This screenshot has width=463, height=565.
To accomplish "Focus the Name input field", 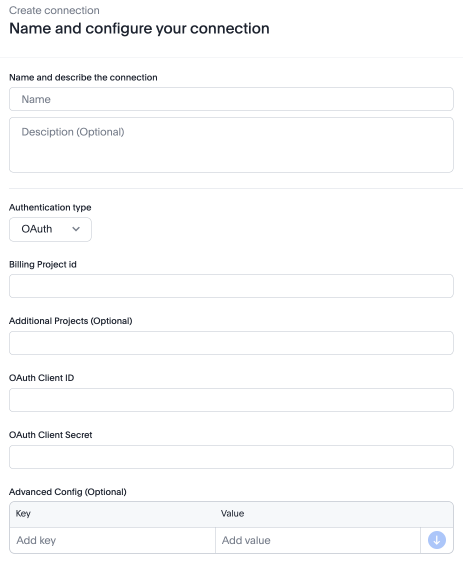I will click(x=231, y=99).
